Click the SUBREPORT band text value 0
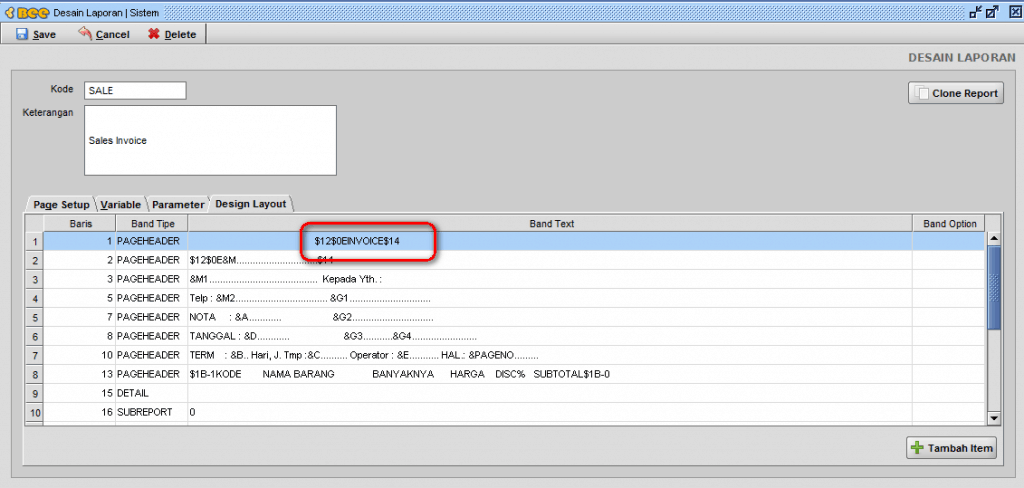 550,413
